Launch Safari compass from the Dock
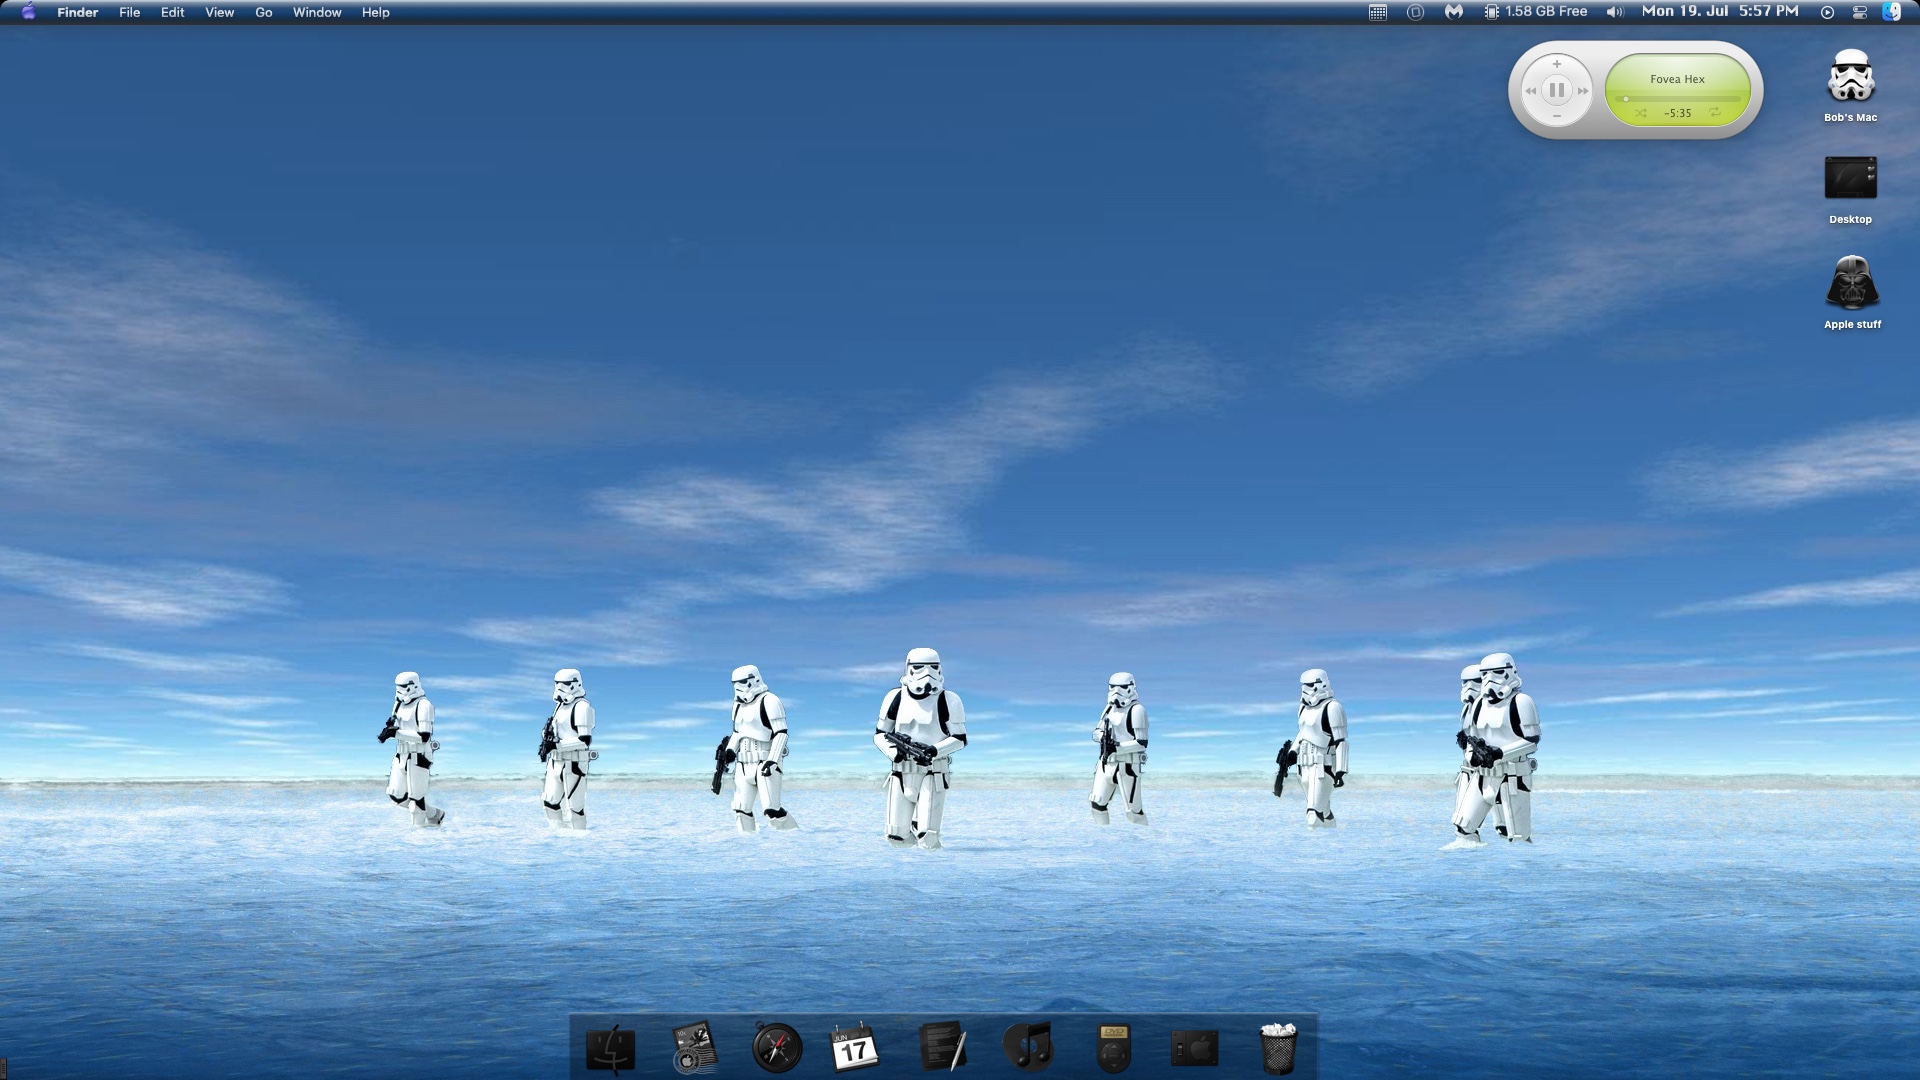The width and height of the screenshot is (1920, 1080). point(777,1048)
